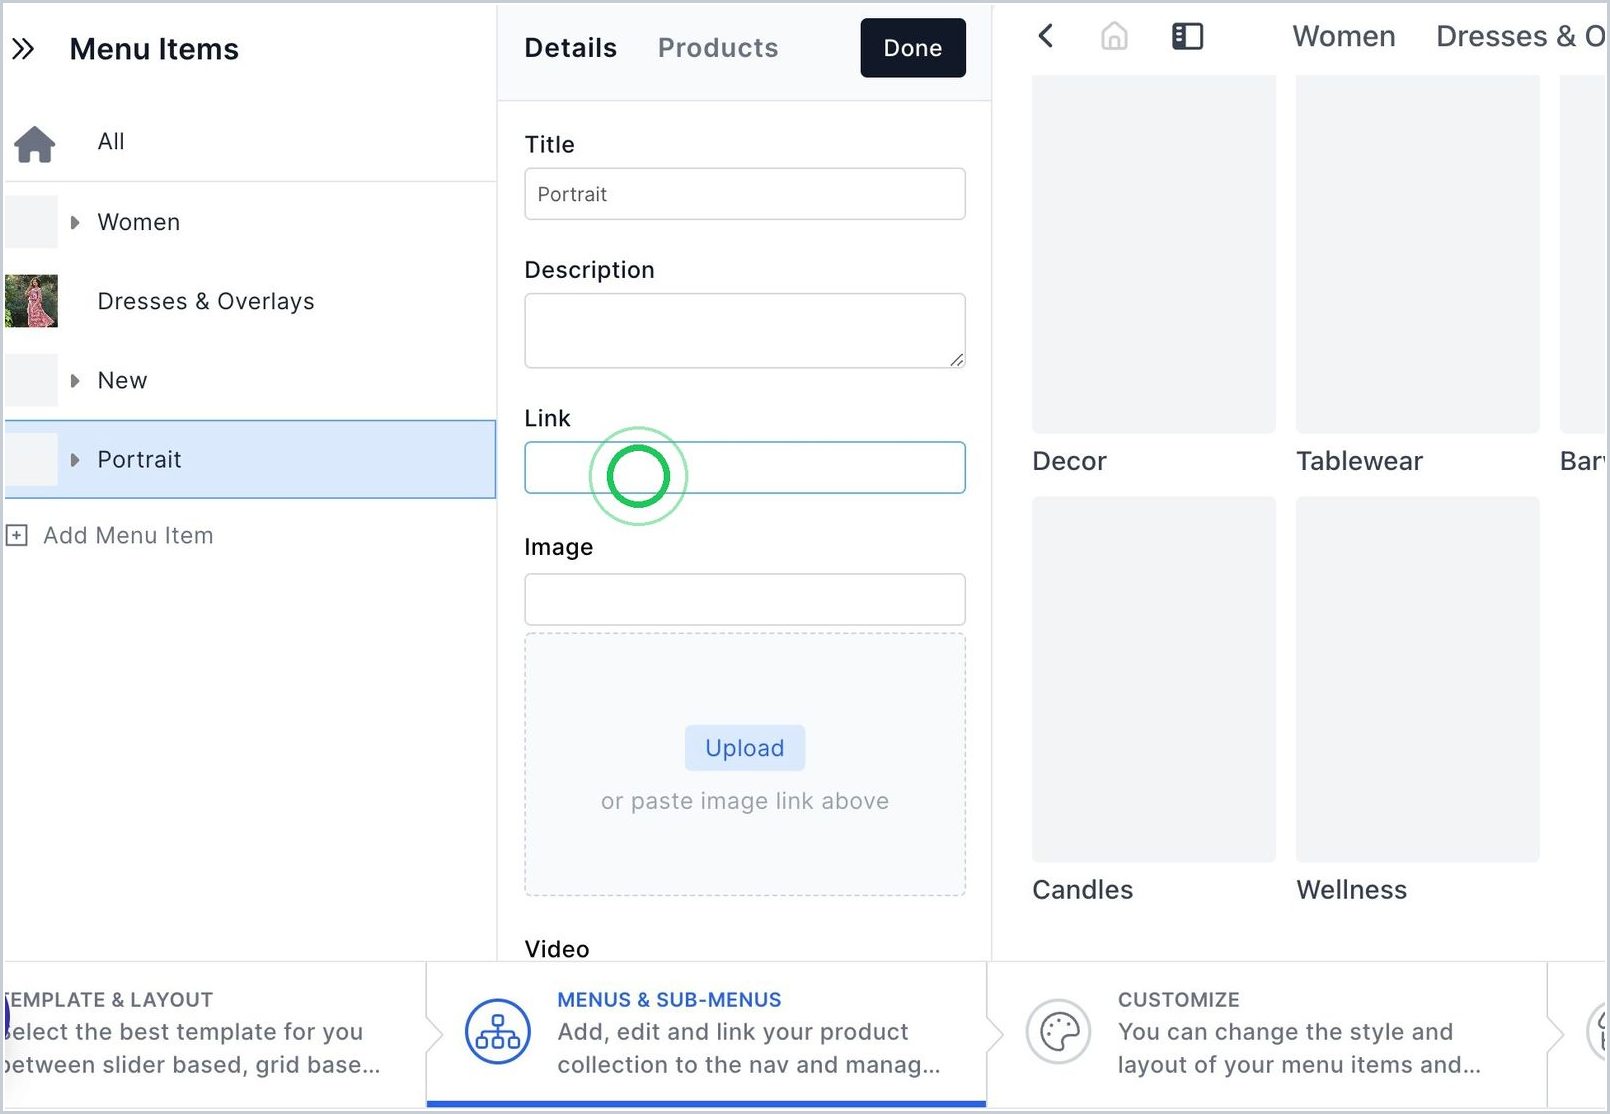Screen dimensions: 1610x1114
Task: Click the Portrait item's empty thumbnail
Action: (x=31, y=460)
